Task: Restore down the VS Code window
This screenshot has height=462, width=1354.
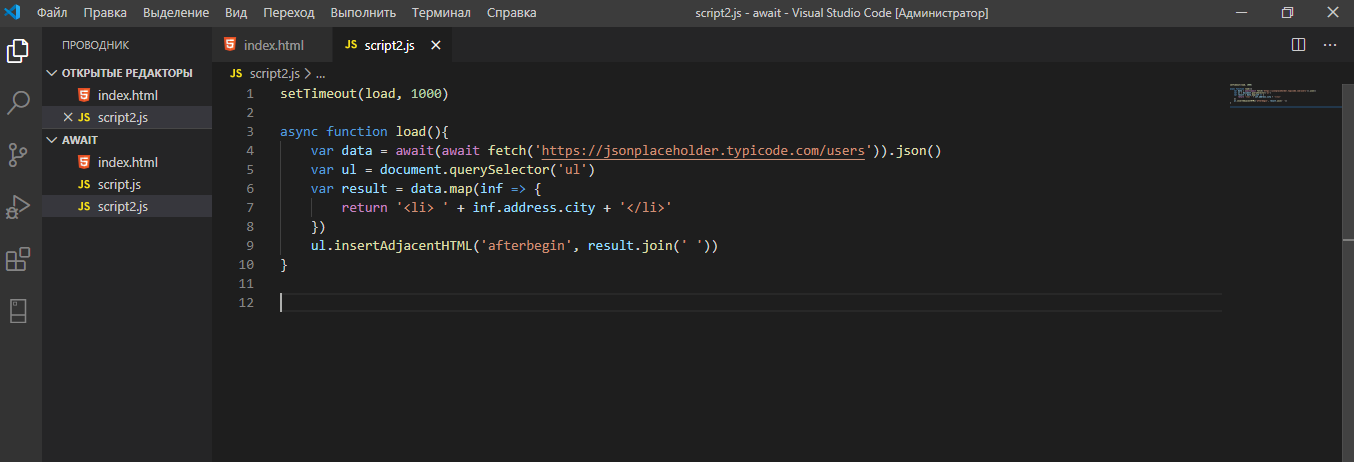Action: [x=1287, y=13]
